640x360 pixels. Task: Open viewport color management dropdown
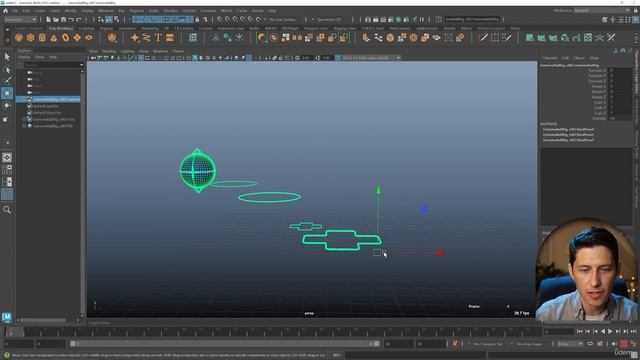(x=371, y=58)
